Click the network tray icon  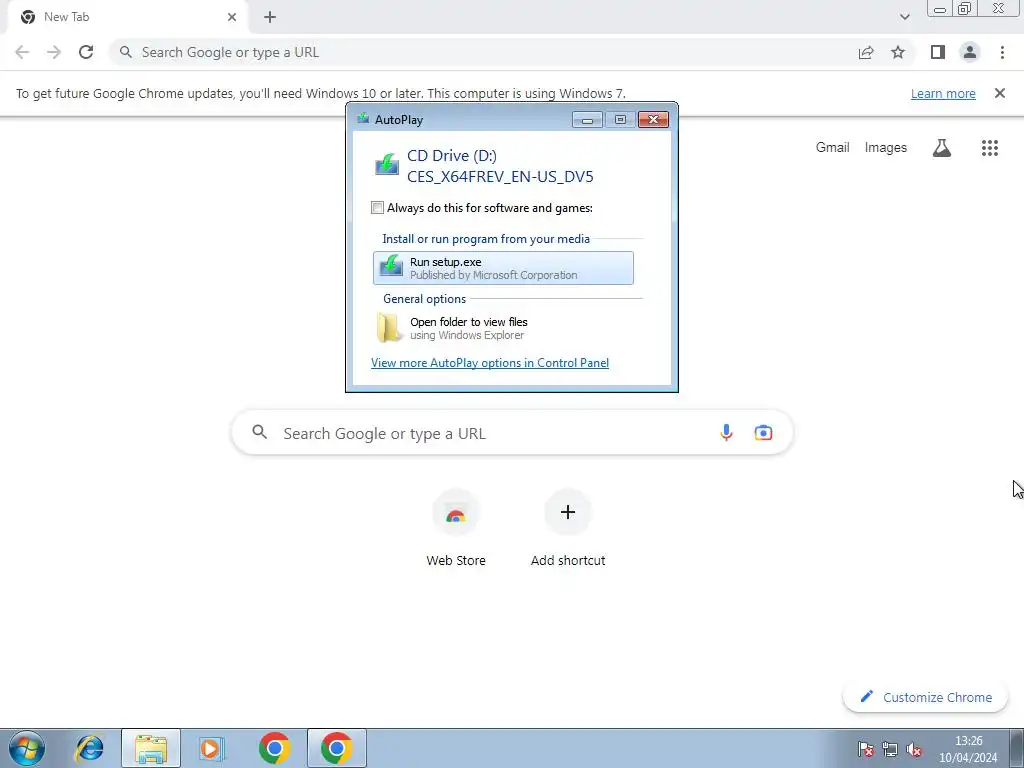click(x=890, y=749)
